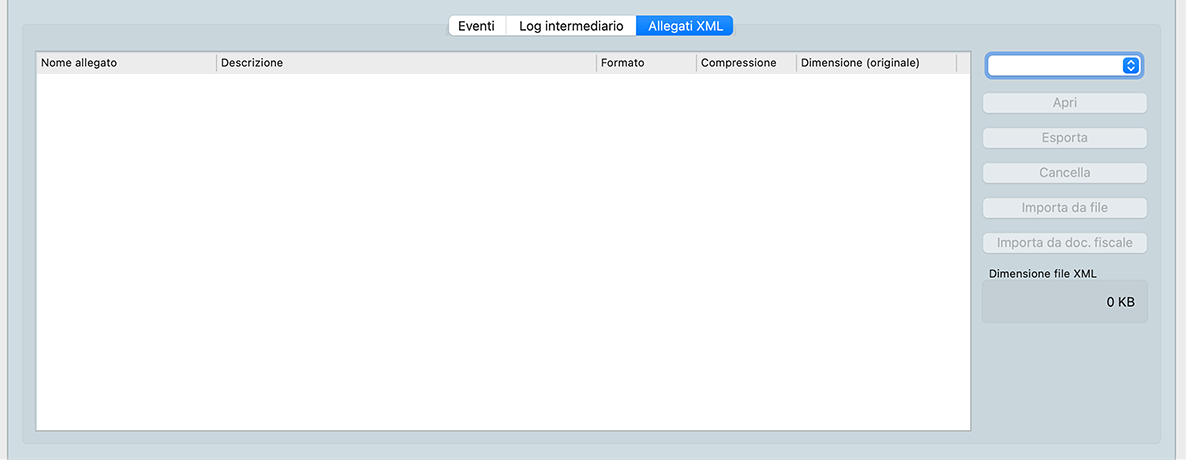1186x460 pixels.
Task: Click divider between Formato and Compressione headers
Action: click(696, 63)
